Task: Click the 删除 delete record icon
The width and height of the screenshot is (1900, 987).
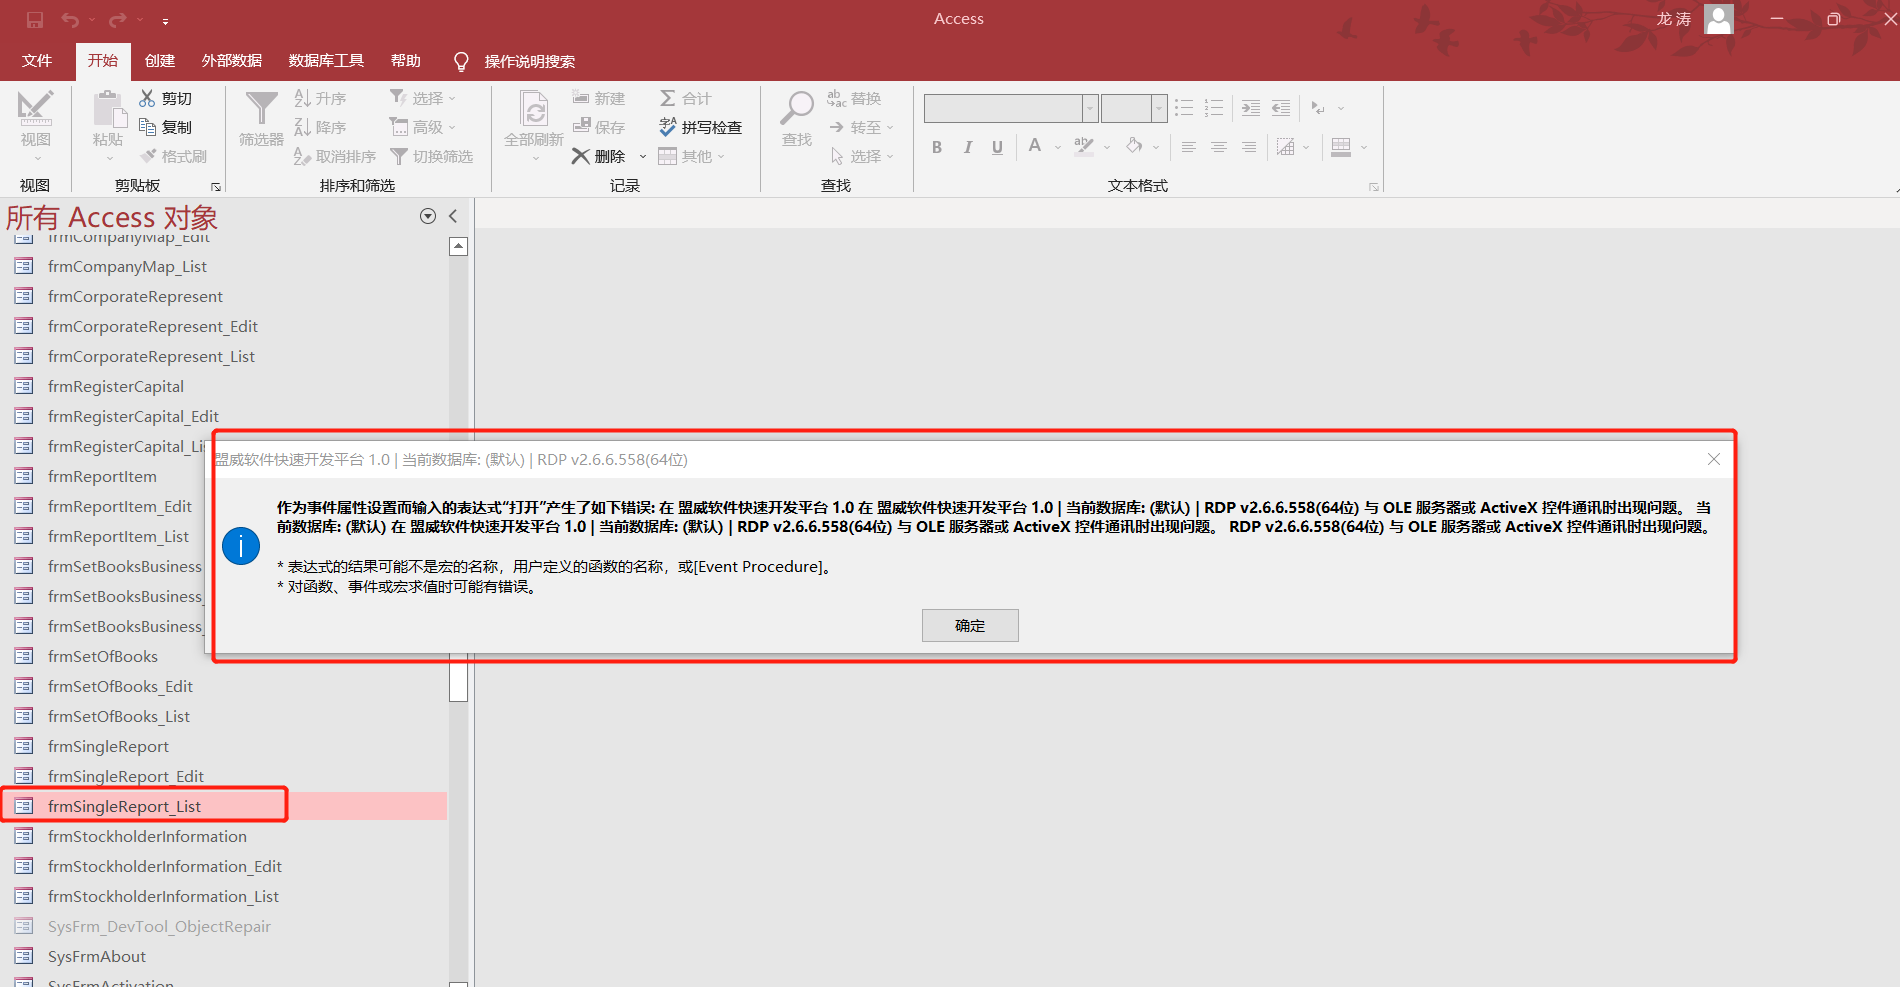Action: (x=581, y=156)
